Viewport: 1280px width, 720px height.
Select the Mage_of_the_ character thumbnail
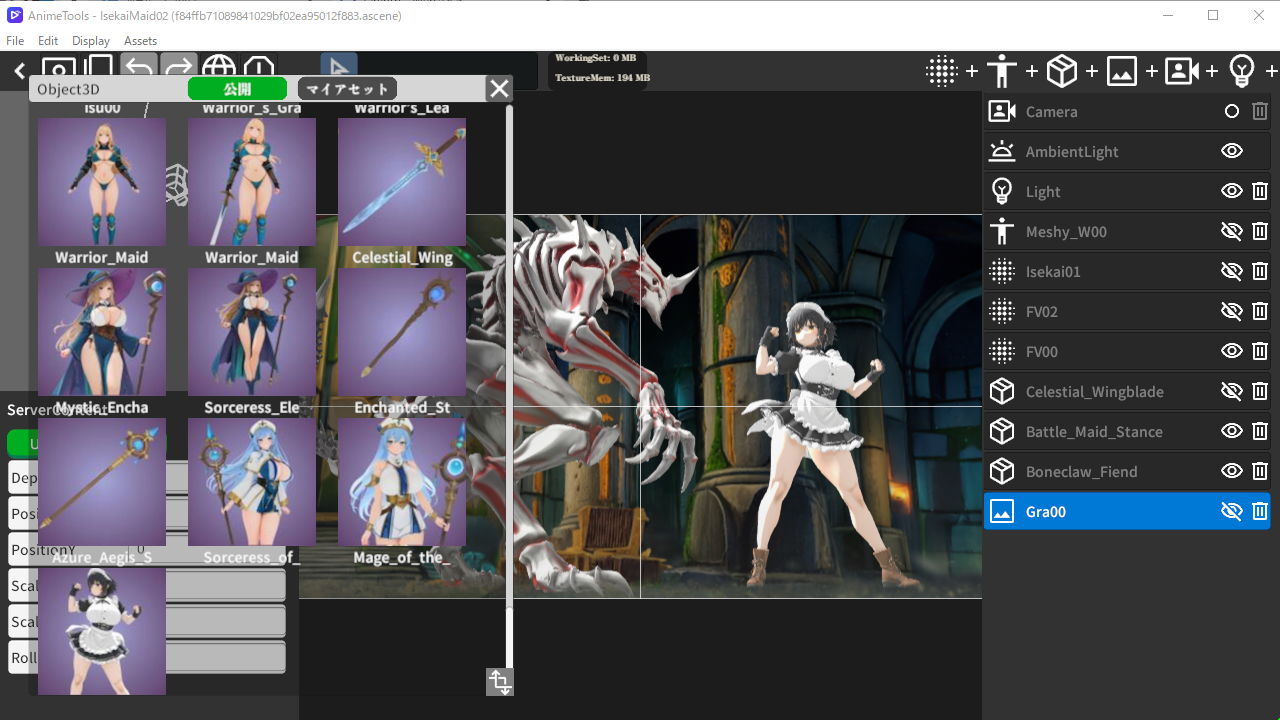(402, 482)
